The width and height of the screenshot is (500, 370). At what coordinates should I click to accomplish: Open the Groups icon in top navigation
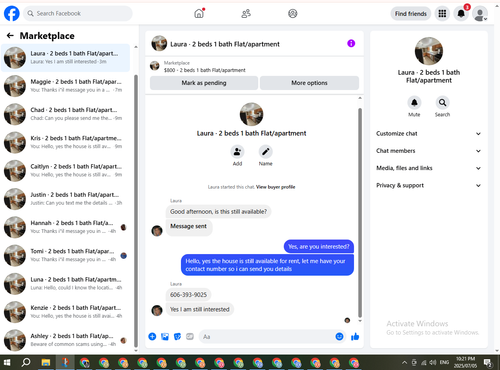293,13
